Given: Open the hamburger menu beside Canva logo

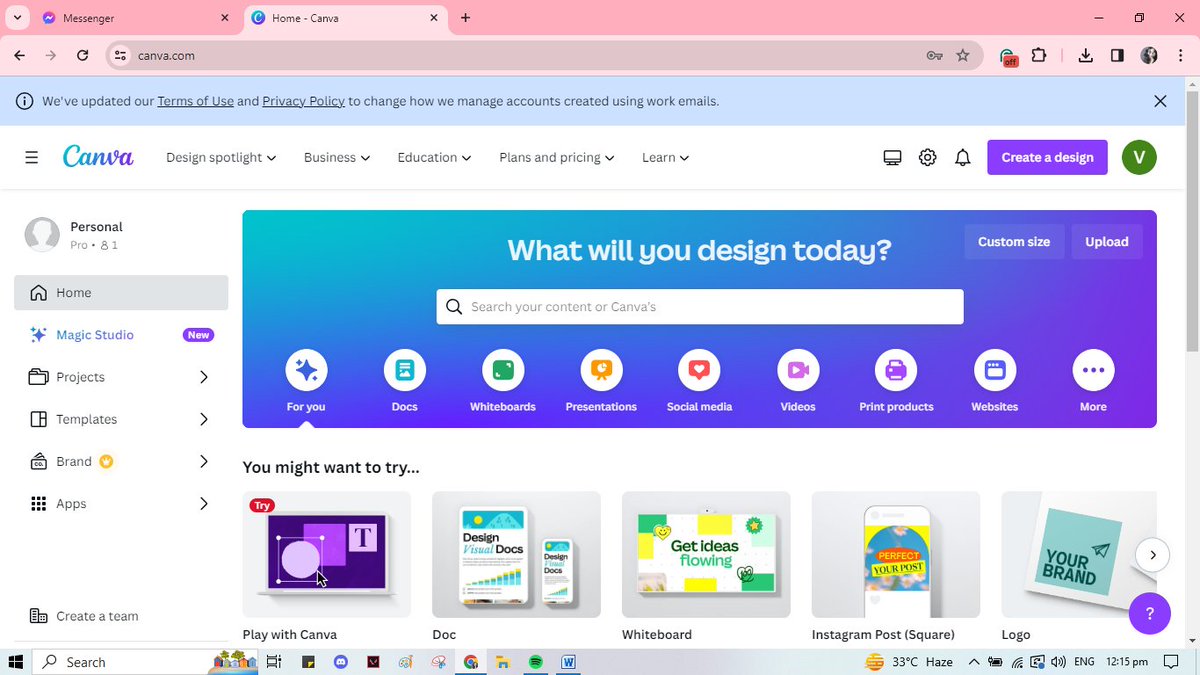Looking at the screenshot, I should 32,157.
